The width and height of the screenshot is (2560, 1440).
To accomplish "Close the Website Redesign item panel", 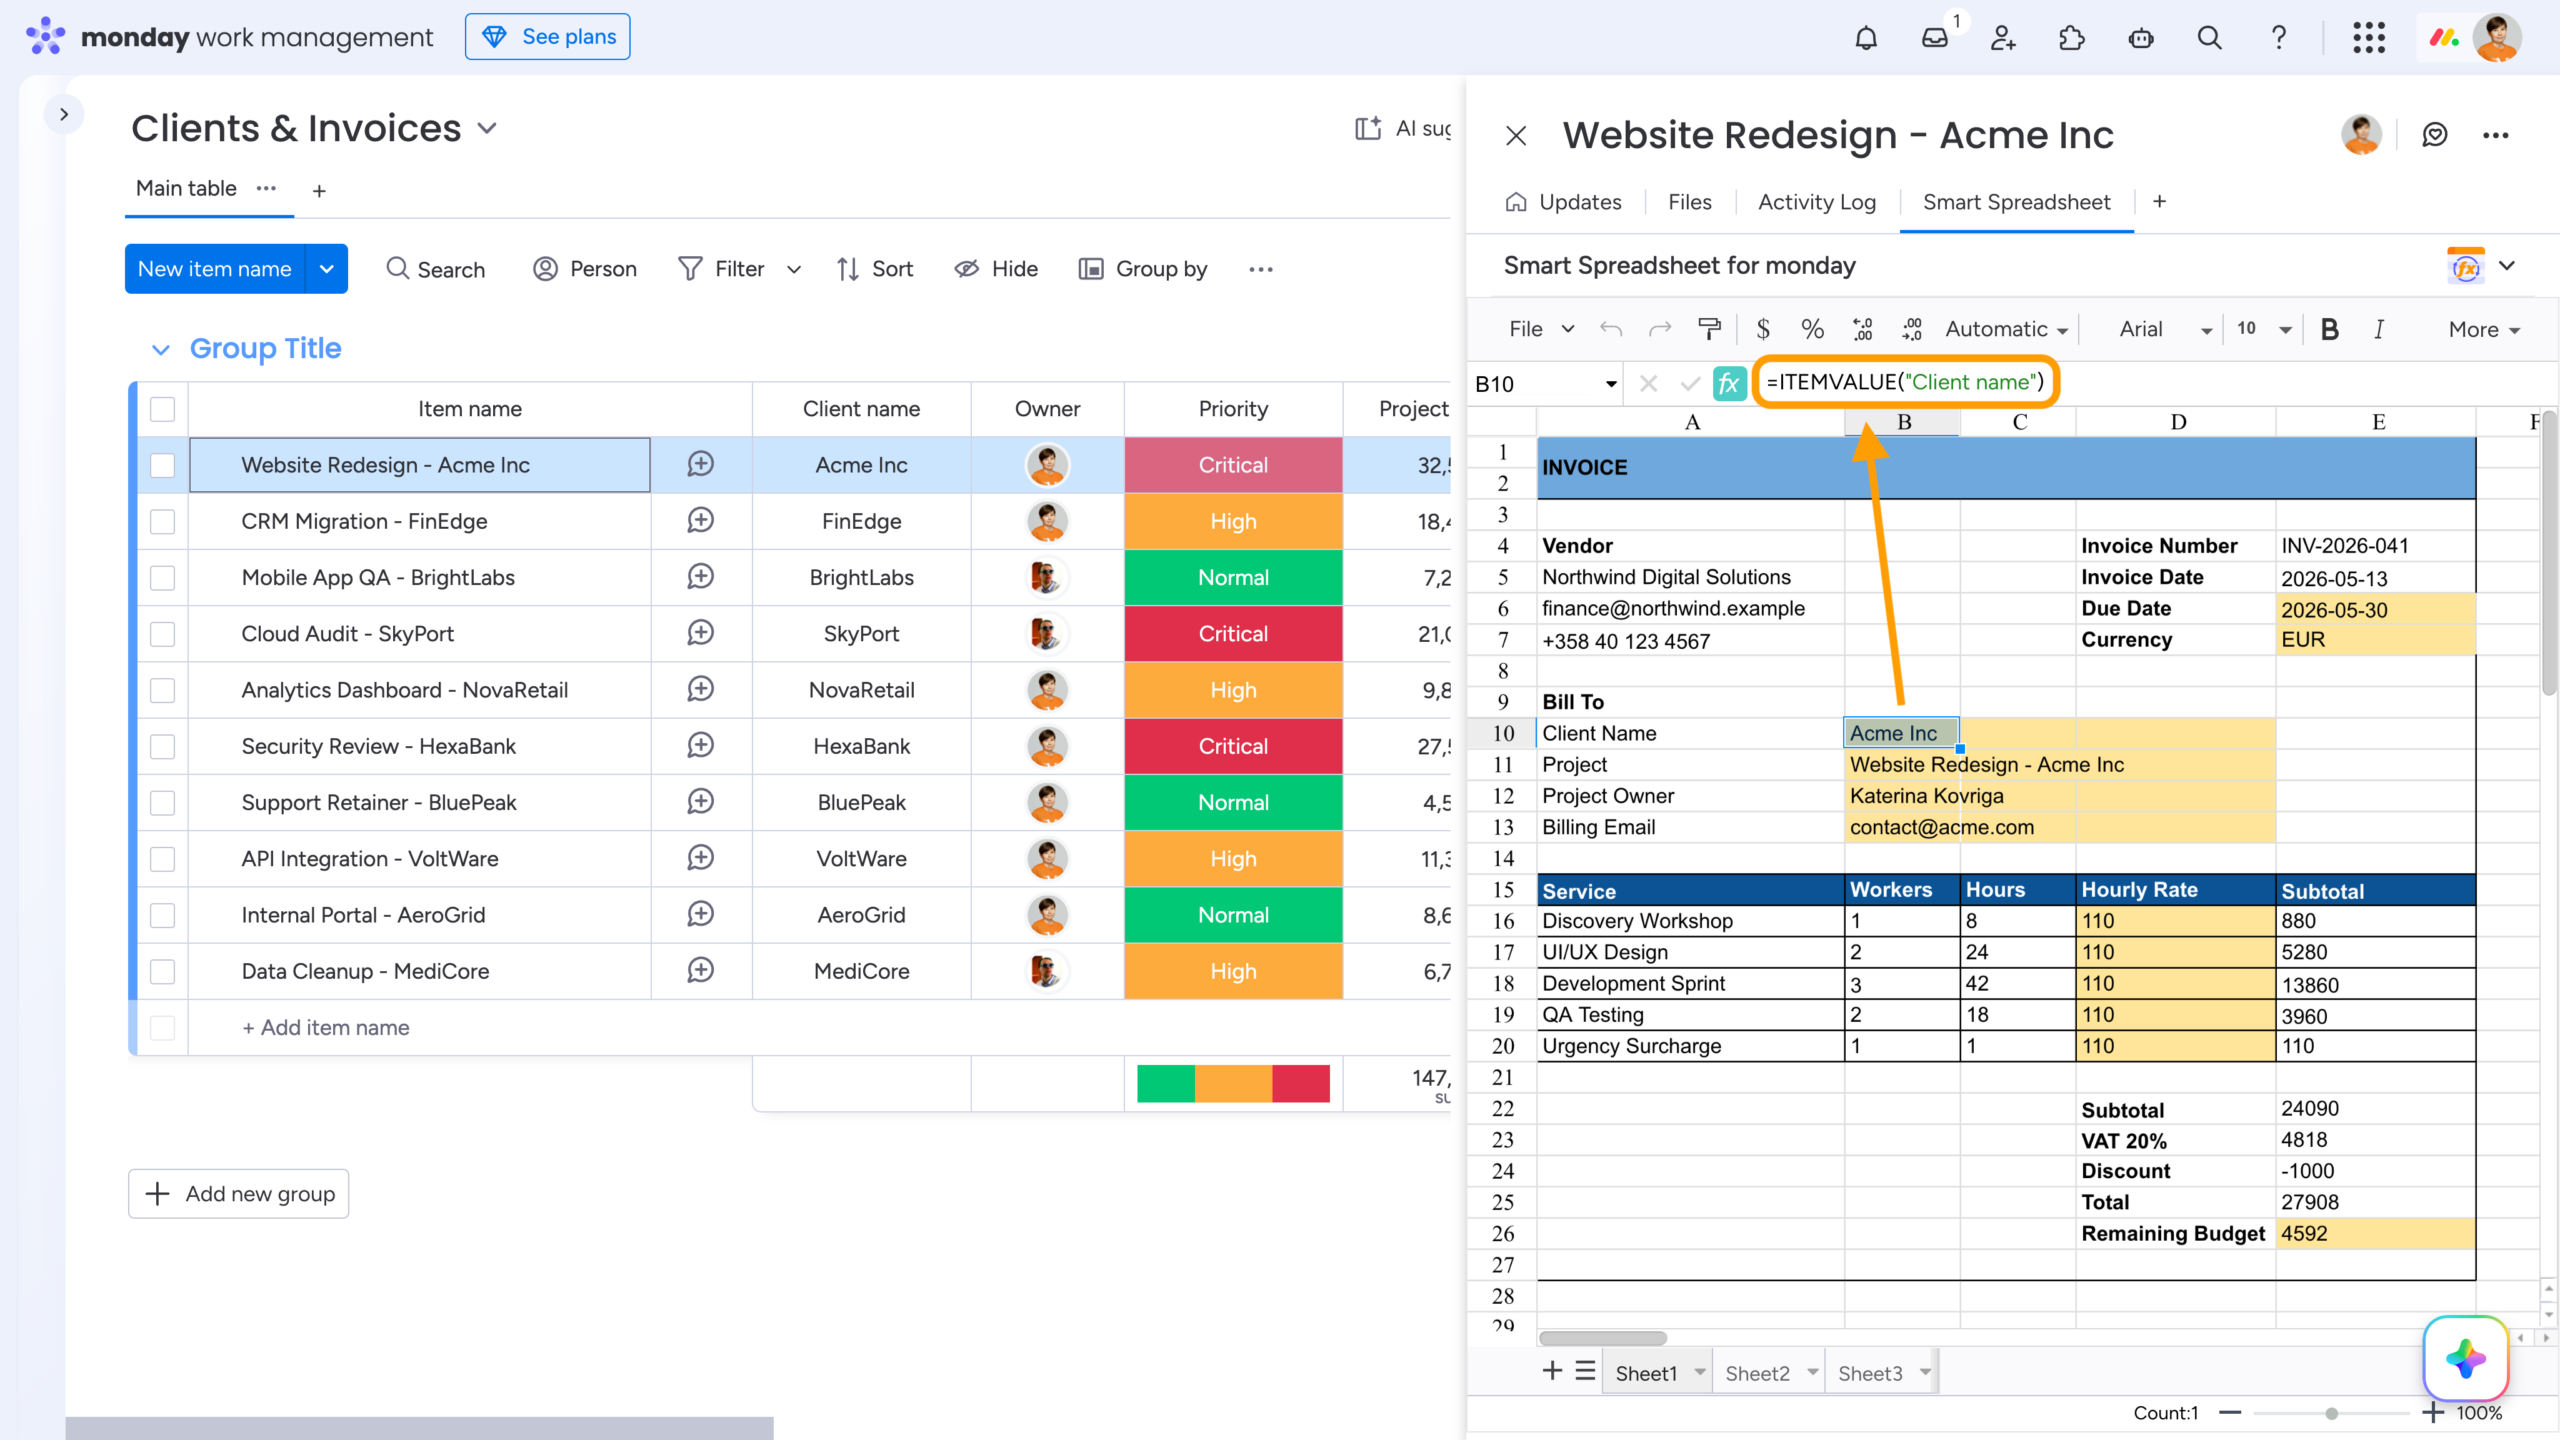I will [x=1516, y=135].
